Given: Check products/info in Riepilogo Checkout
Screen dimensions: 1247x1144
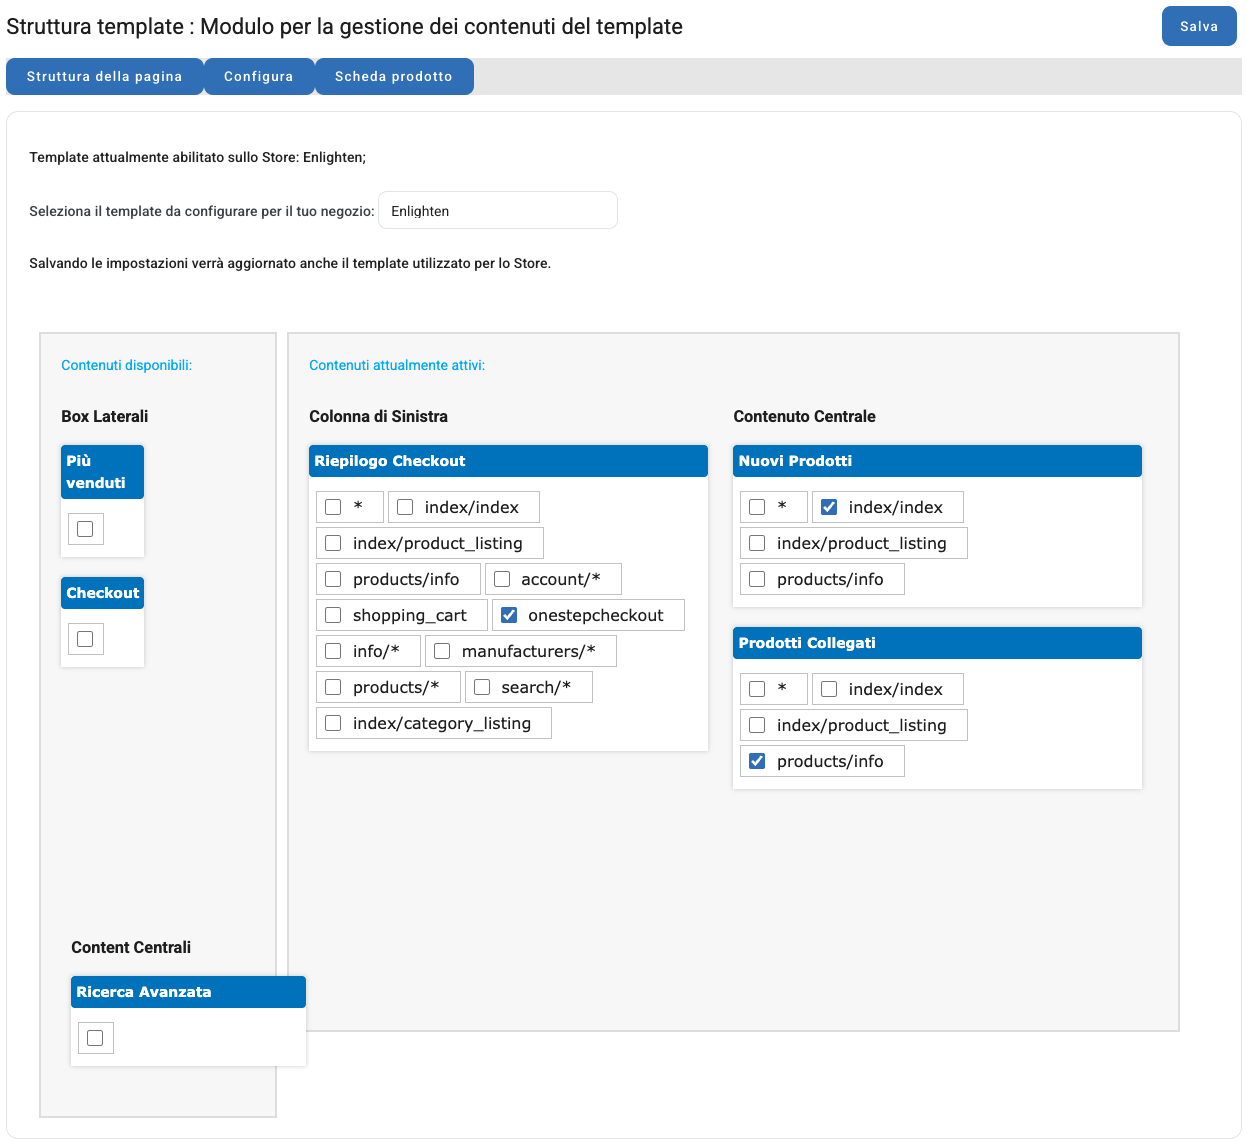Looking at the screenshot, I should pyautogui.click(x=333, y=579).
